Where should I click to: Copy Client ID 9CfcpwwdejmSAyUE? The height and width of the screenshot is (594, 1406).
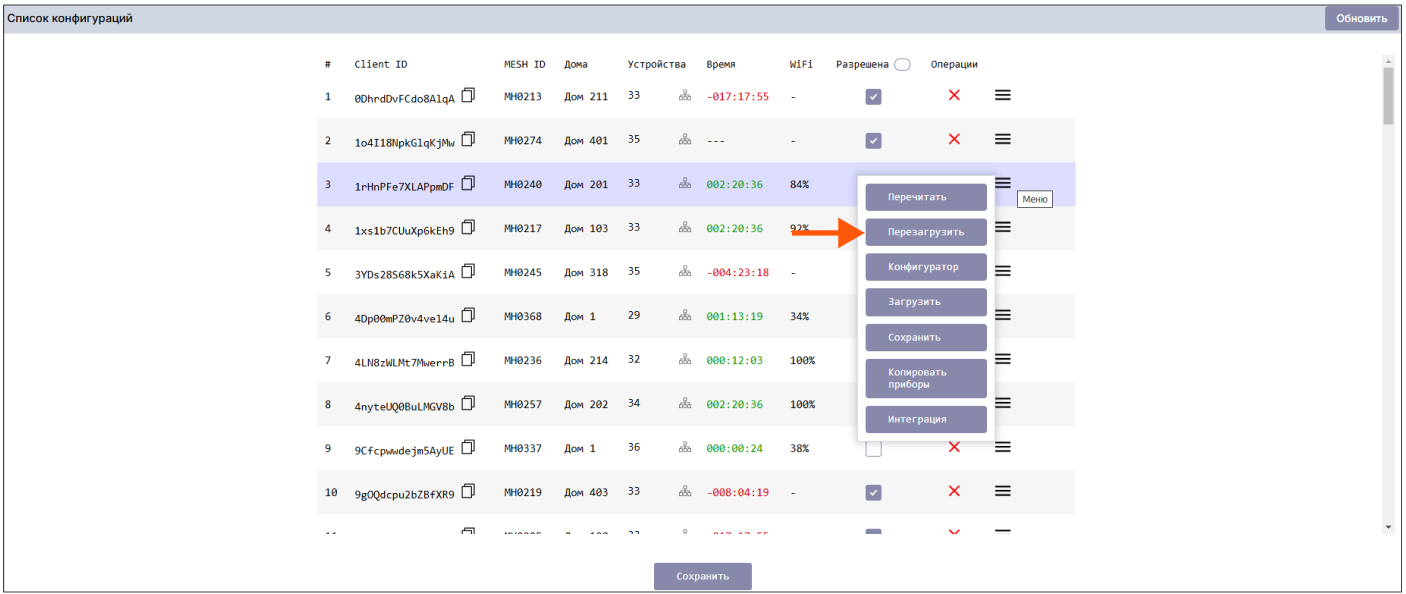468,447
